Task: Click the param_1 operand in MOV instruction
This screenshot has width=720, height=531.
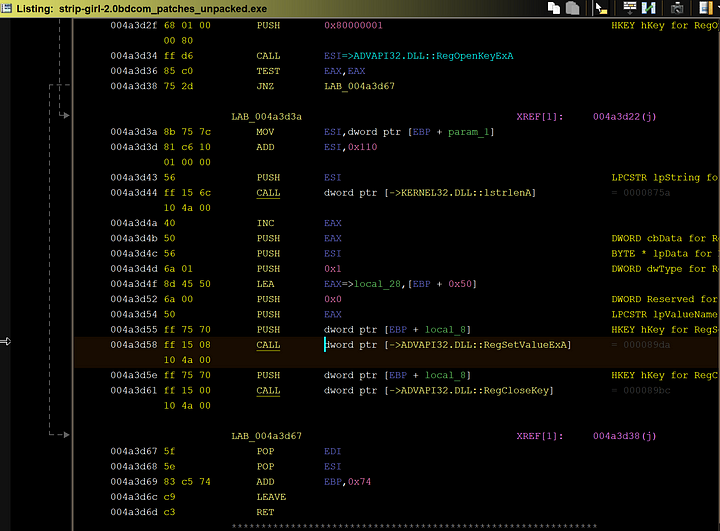Action: (x=468, y=132)
